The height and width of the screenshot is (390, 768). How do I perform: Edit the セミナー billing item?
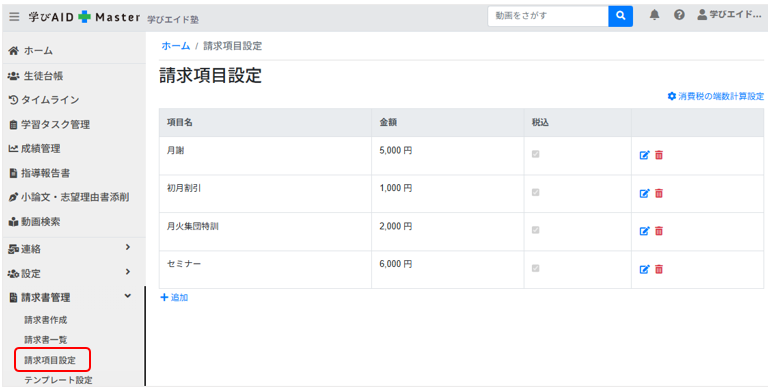tap(645, 269)
